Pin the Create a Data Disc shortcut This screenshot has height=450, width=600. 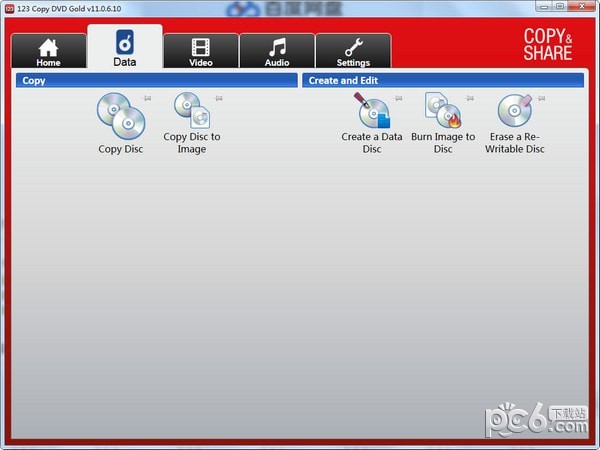[x=398, y=98]
